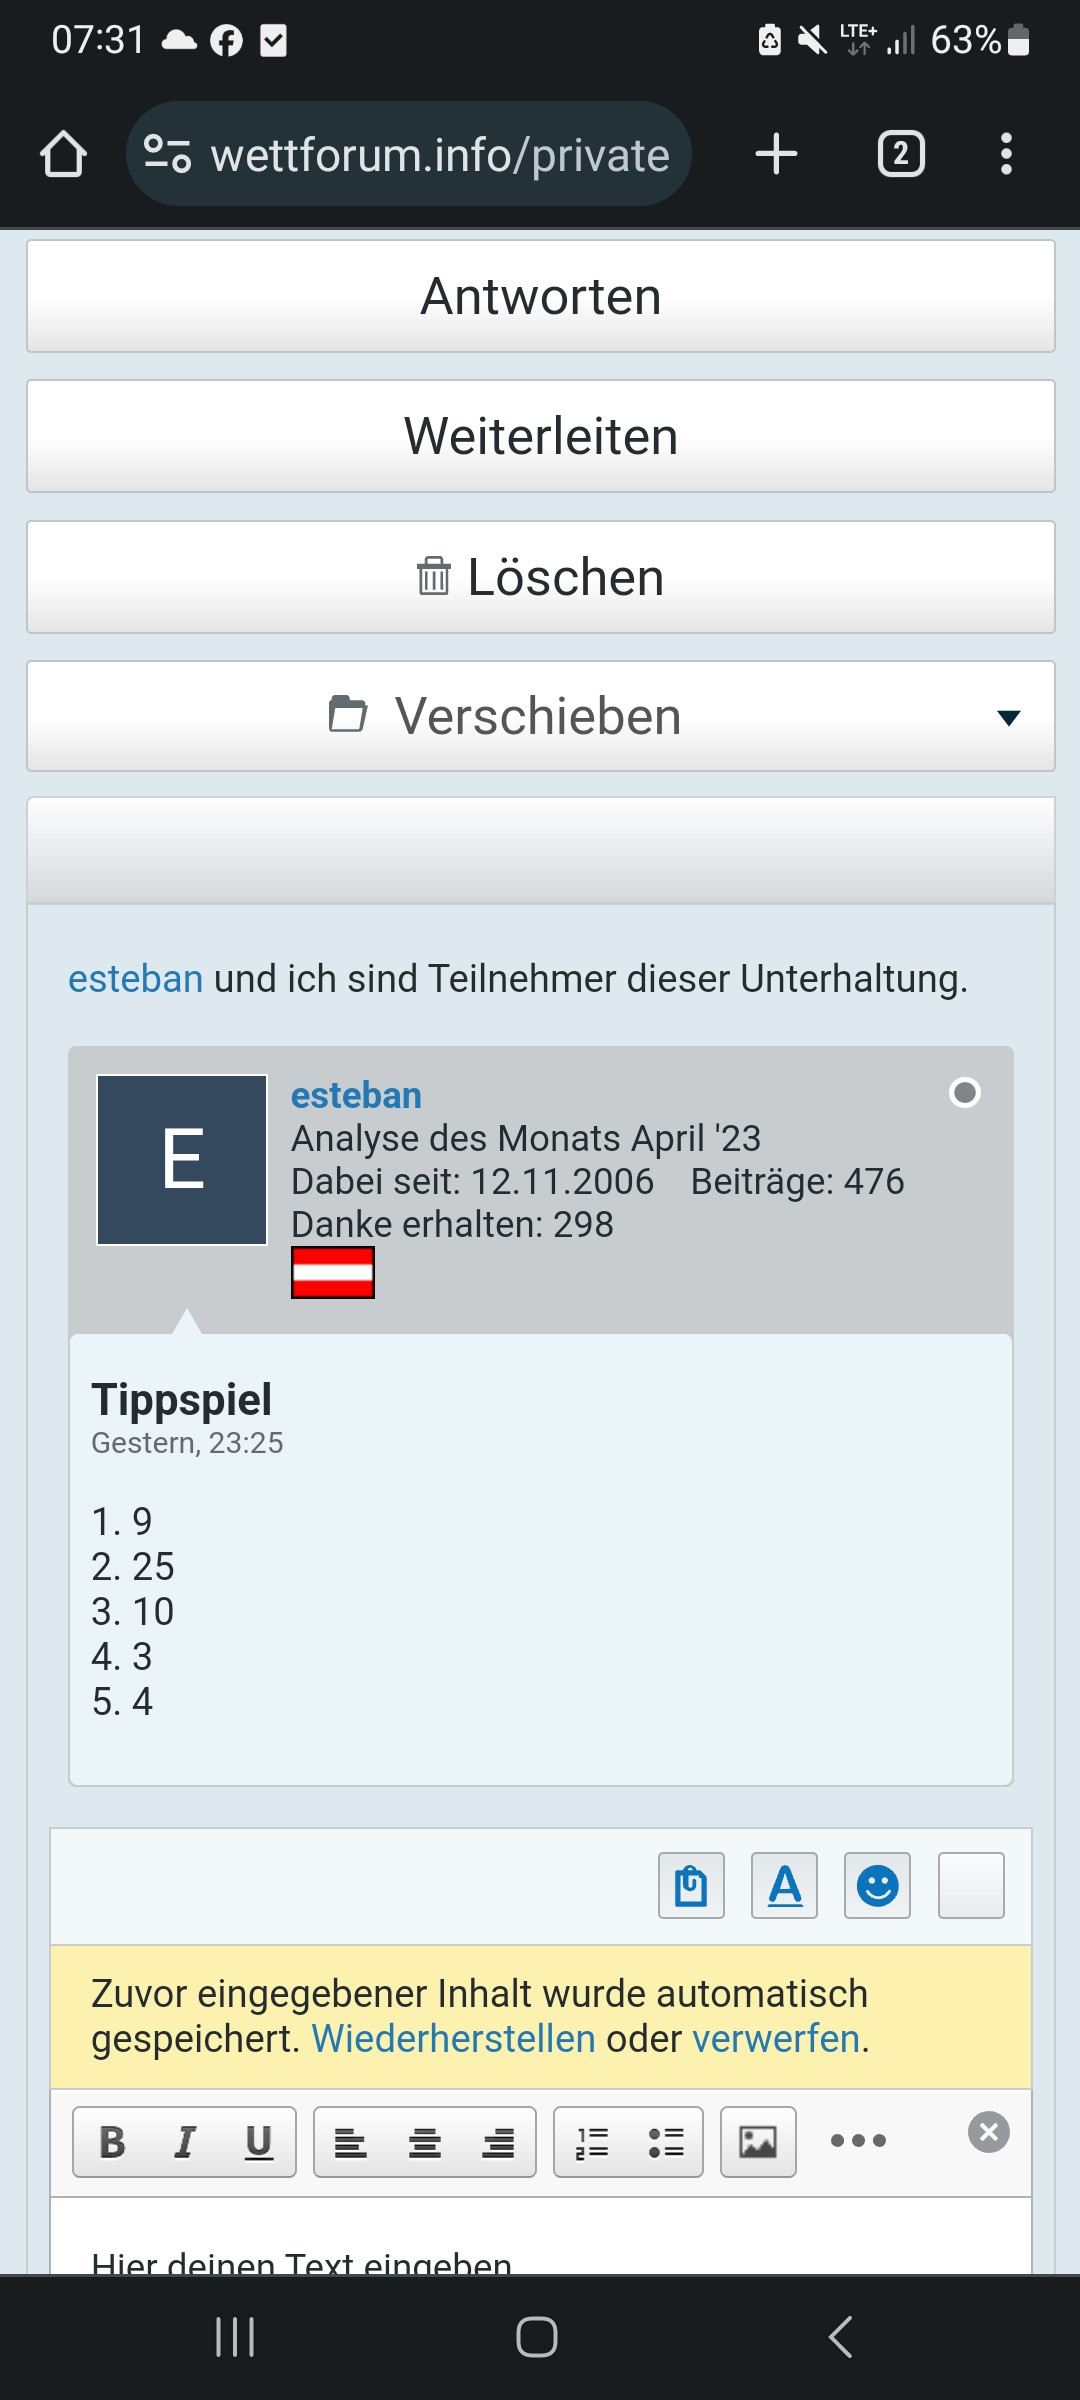1080x2400 pixels.
Task: Insert a bulleted list
Action: click(x=666, y=2142)
